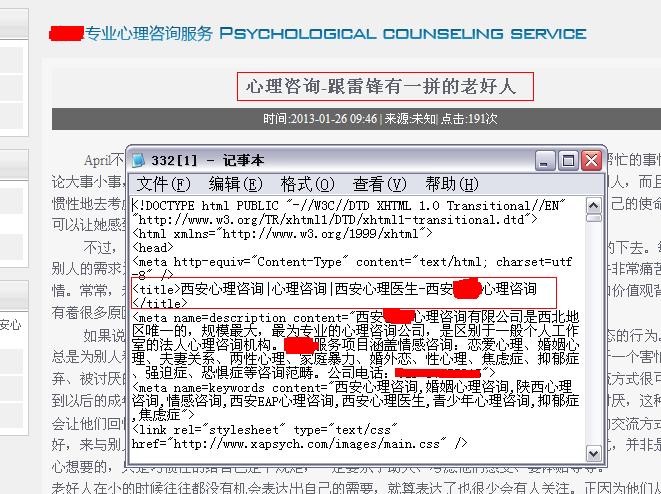Maximize the 332[1] Notepad window
This screenshot has width=661, height=494.
pos(568,160)
